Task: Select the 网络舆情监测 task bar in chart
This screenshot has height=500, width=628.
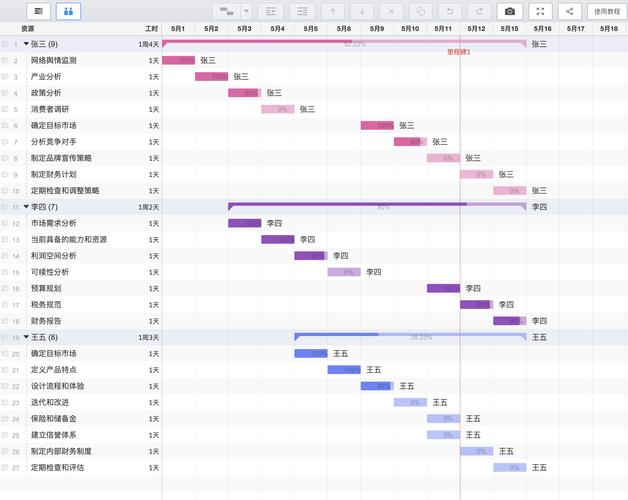Action: click(178, 61)
